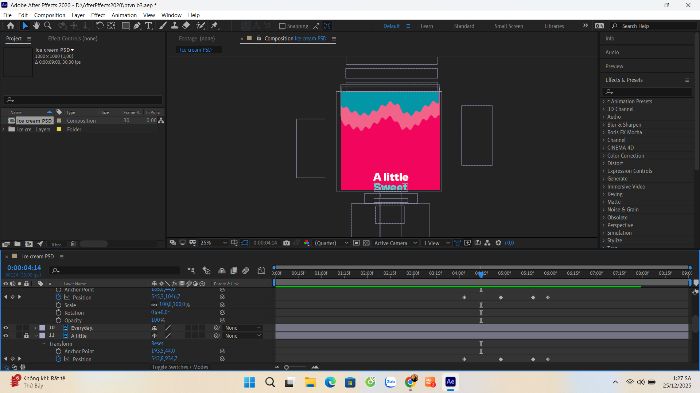Open the Animation menu

[x=124, y=15]
